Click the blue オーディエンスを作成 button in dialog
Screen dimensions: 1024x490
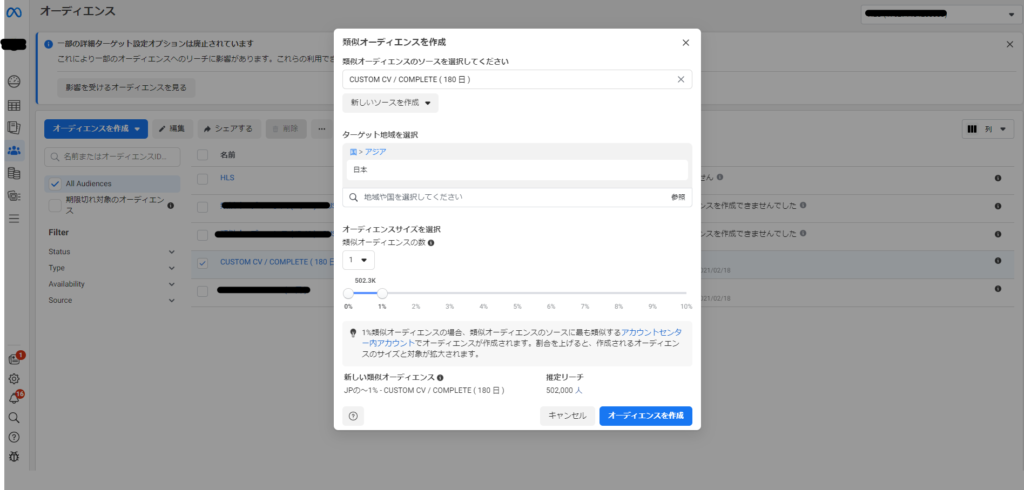coord(645,416)
